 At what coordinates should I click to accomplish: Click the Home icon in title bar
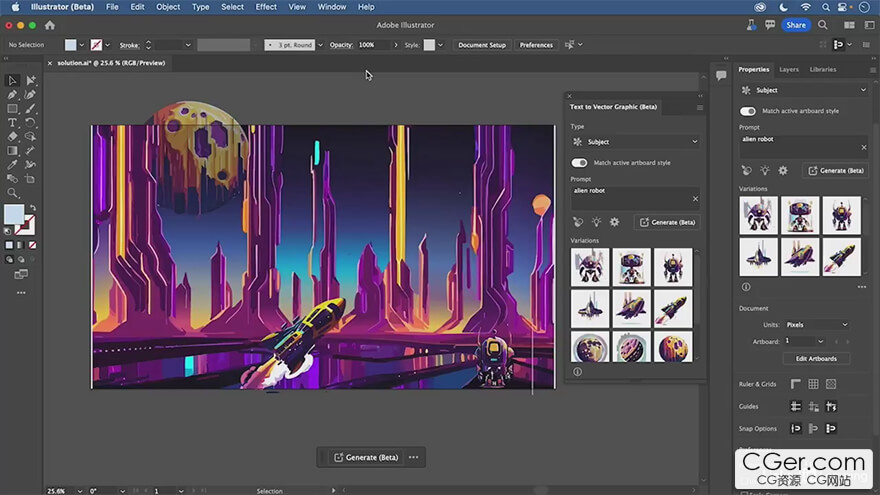(50, 25)
